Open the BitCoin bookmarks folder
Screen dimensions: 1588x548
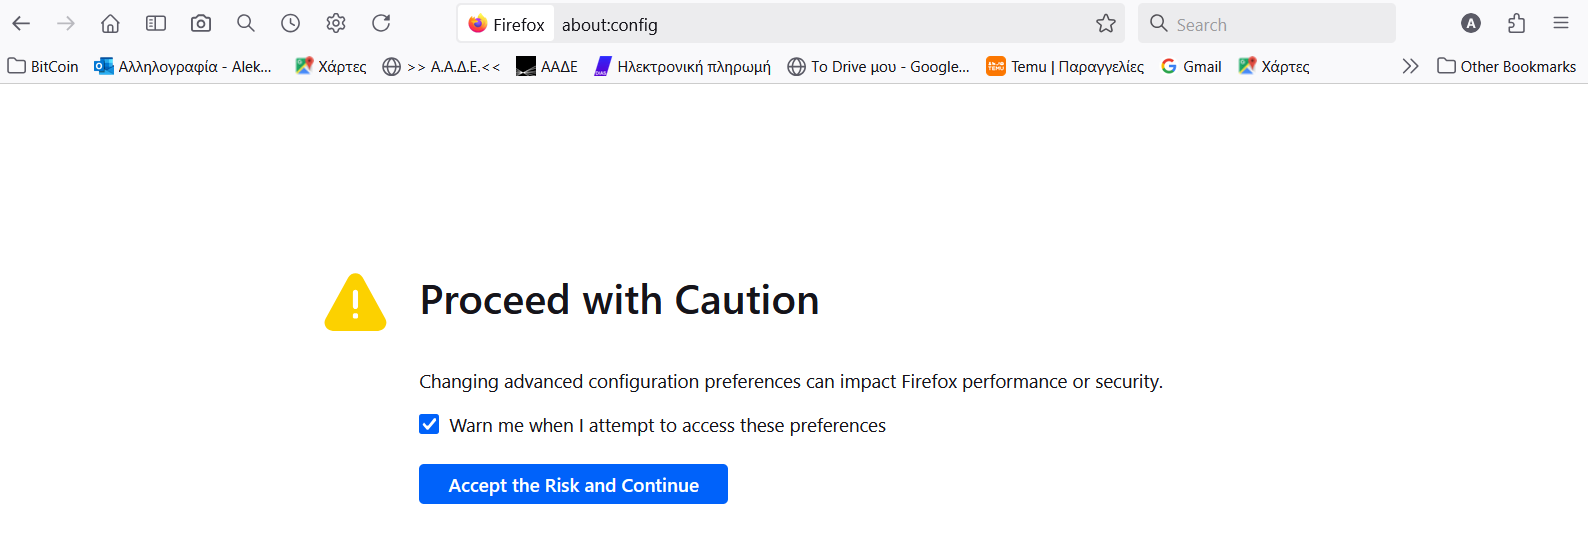point(43,66)
